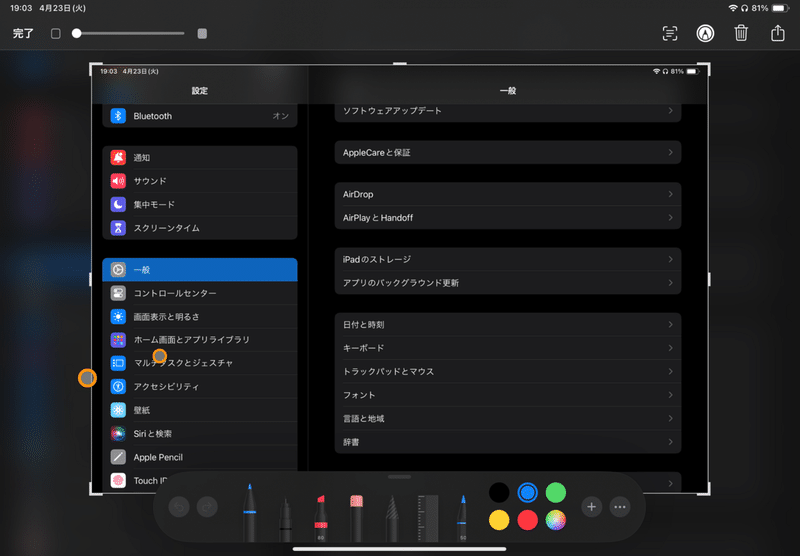Open the rainbow color picker wheel

pos(556,520)
